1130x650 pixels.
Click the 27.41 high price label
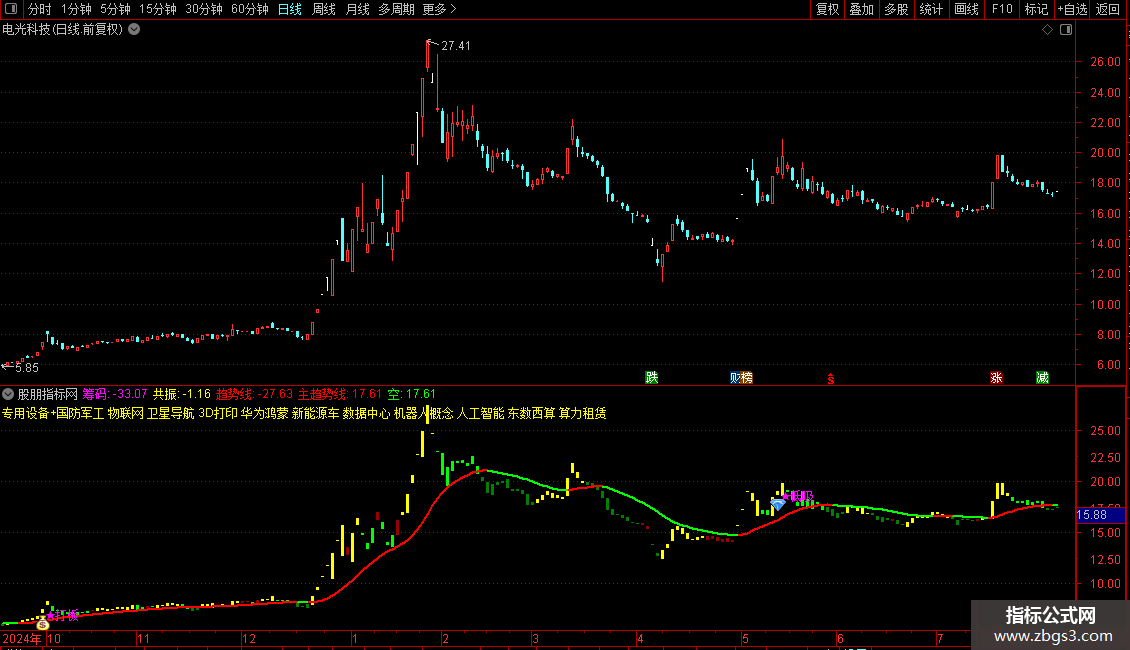point(455,46)
